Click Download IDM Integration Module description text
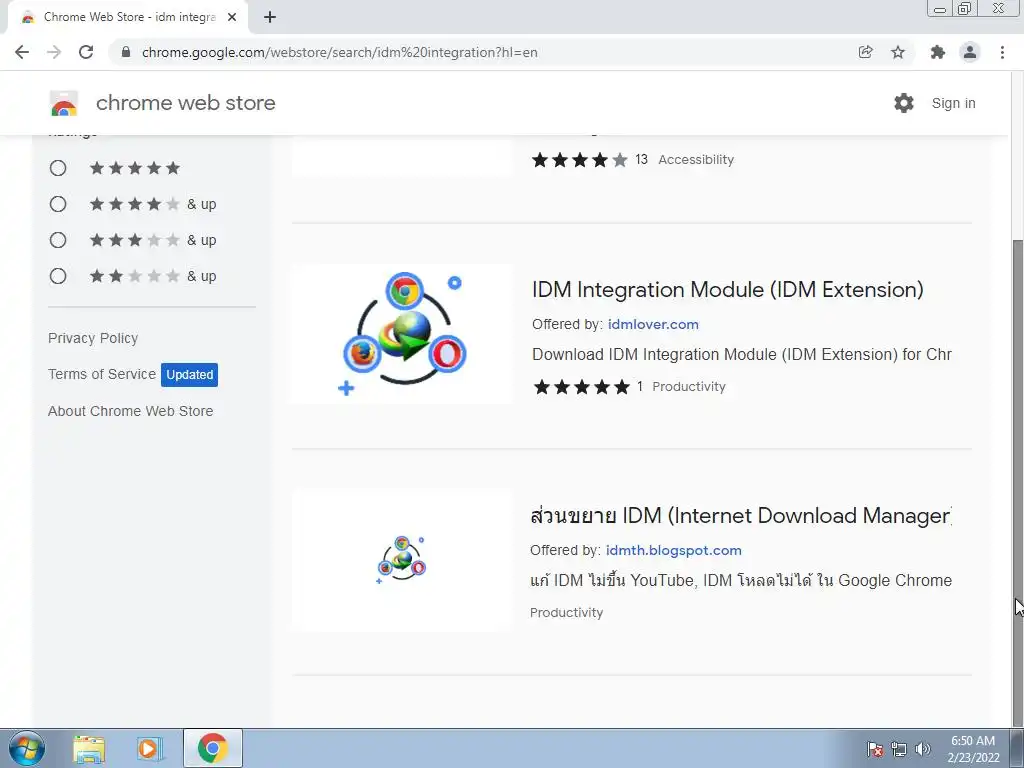Image resolution: width=1024 pixels, height=768 pixels. click(x=742, y=355)
